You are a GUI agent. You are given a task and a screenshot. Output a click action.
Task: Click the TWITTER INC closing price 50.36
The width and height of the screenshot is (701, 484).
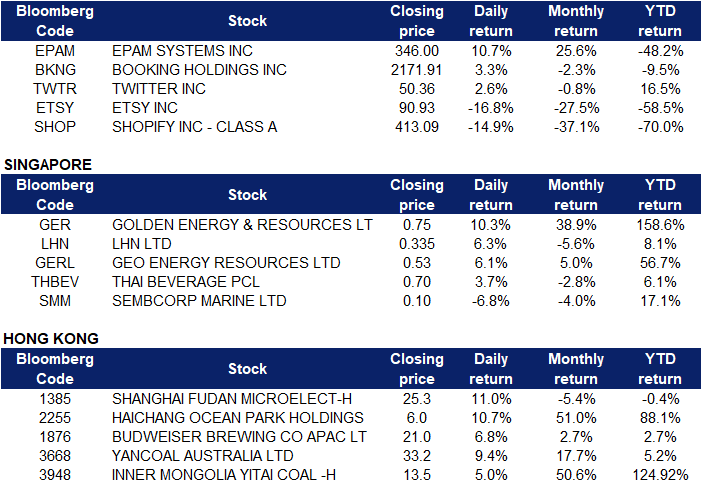417,89
